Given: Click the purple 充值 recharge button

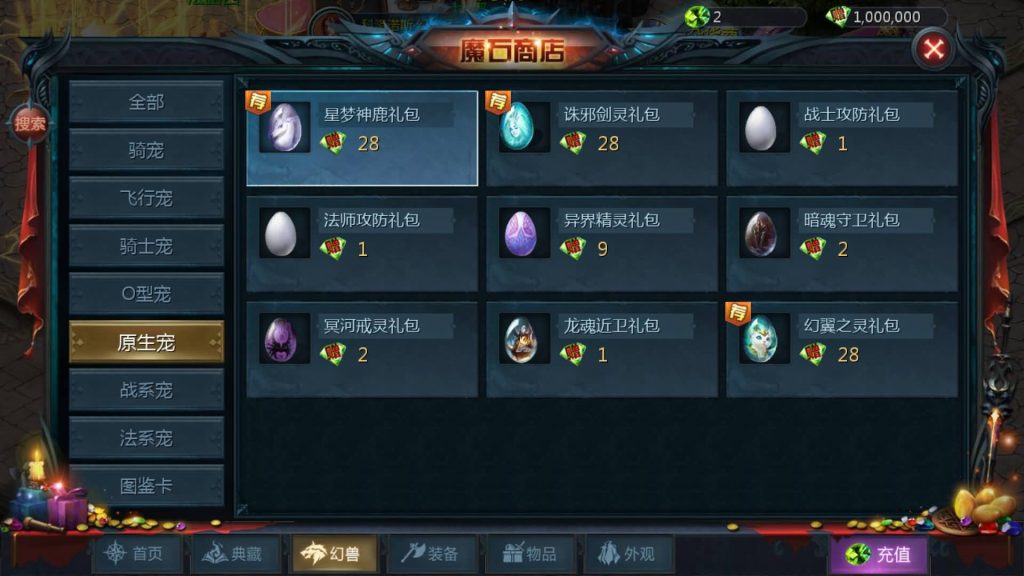Looking at the screenshot, I should [x=879, y=555].
